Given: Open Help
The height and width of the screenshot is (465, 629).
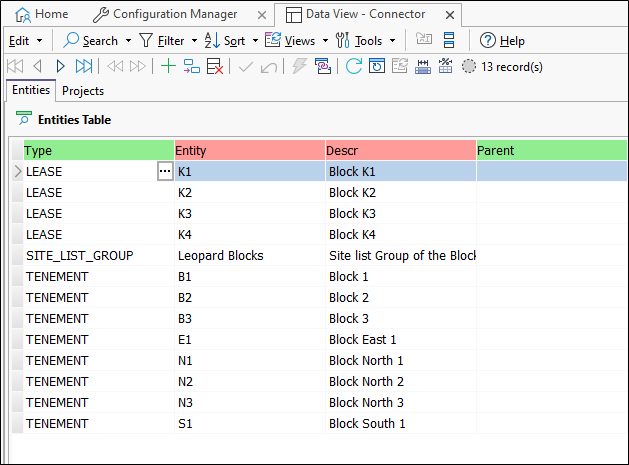Looking at the screenshot, I should click(502, 41).
